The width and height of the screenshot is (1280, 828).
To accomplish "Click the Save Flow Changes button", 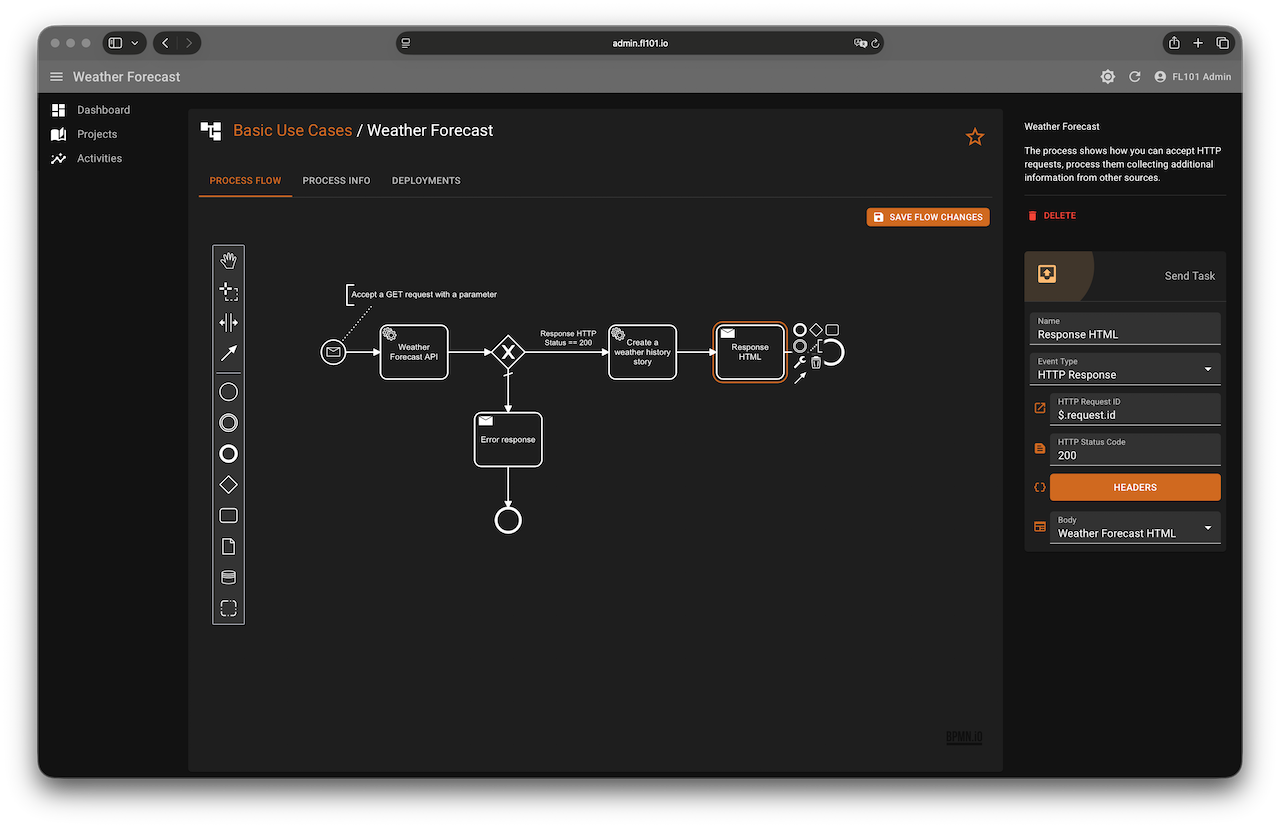I will [x=927, y=217].
